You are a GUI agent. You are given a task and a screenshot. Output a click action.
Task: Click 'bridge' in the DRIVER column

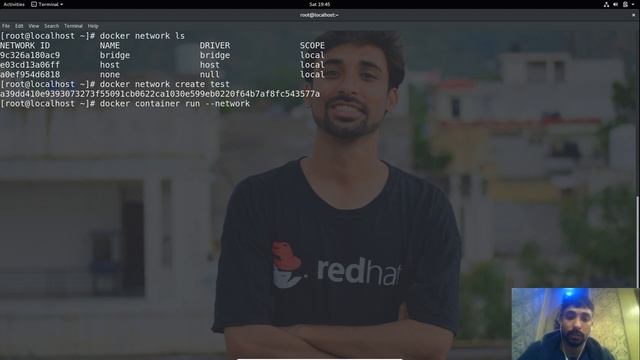215,55
